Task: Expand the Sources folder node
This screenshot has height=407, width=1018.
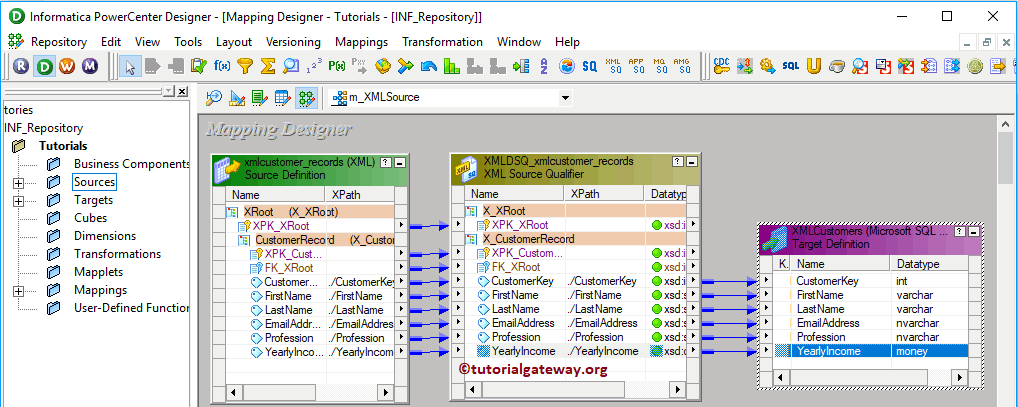Action: (x=18, y=182)
